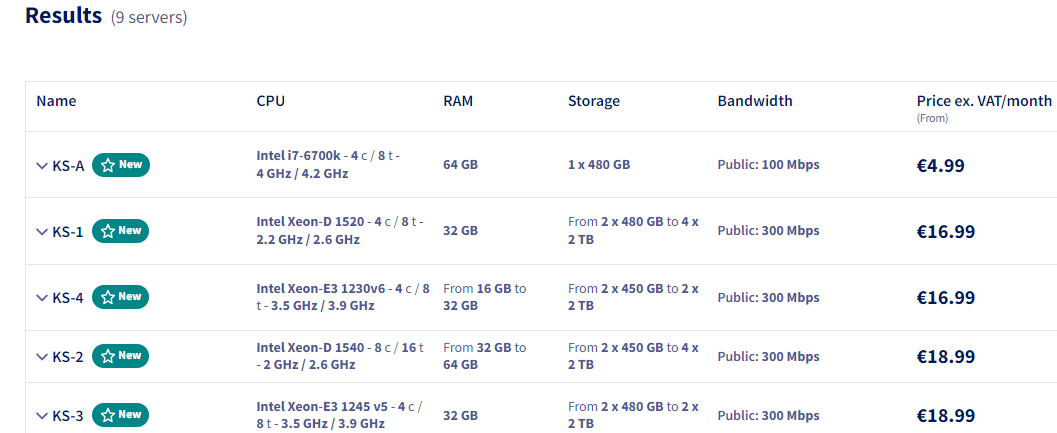Sort by the CPU column header
Viewport: 1057px width, 433px height.
pyautogui.click(x=270, y=101)
